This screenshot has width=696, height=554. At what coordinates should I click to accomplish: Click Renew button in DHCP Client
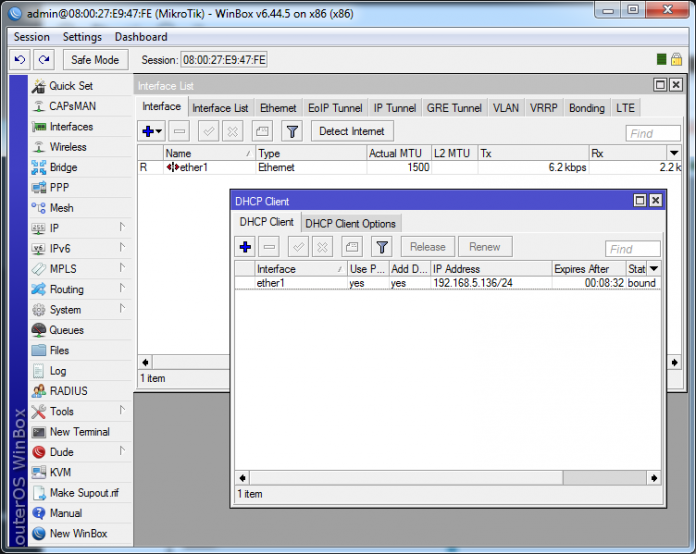click(x=485, y=247)
